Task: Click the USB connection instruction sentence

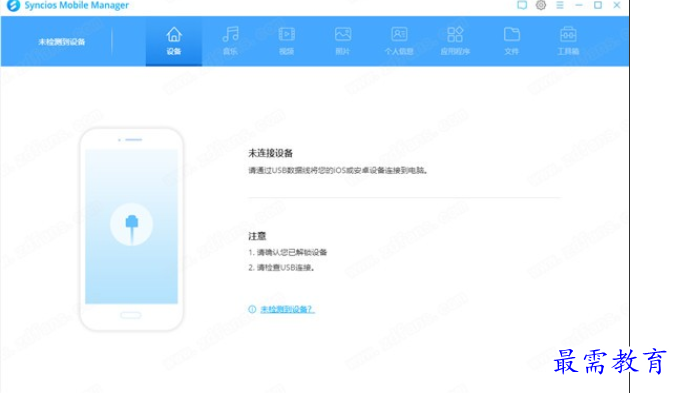Action: (x=338, y=170)
